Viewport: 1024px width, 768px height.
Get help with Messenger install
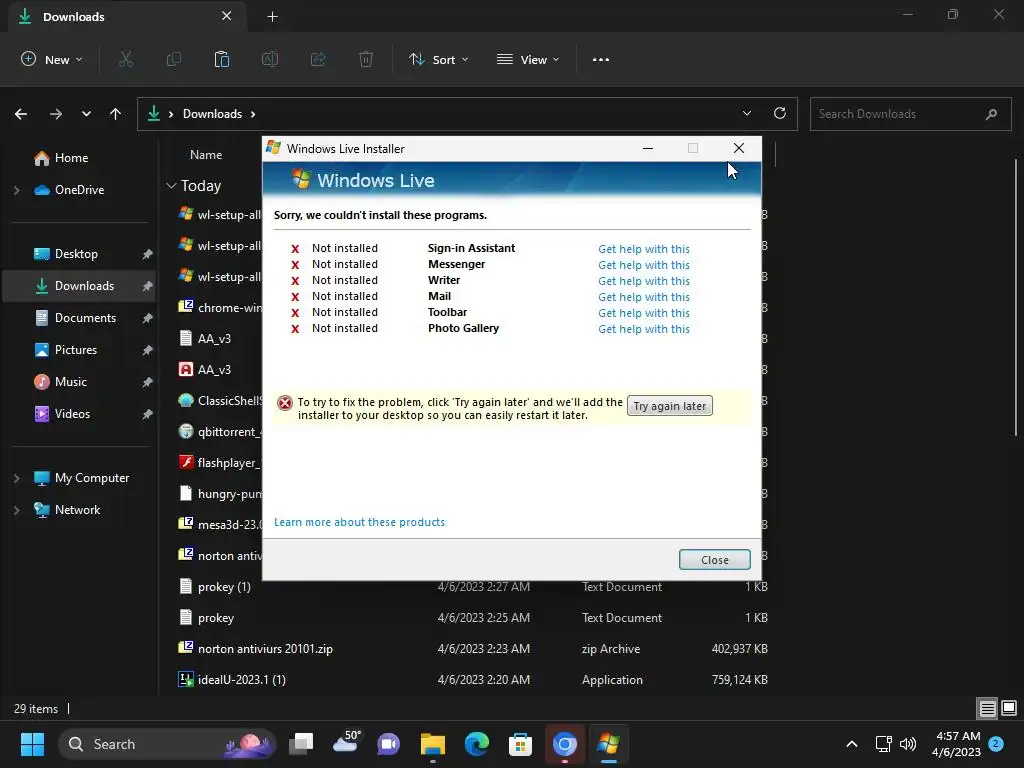(644, 265)
